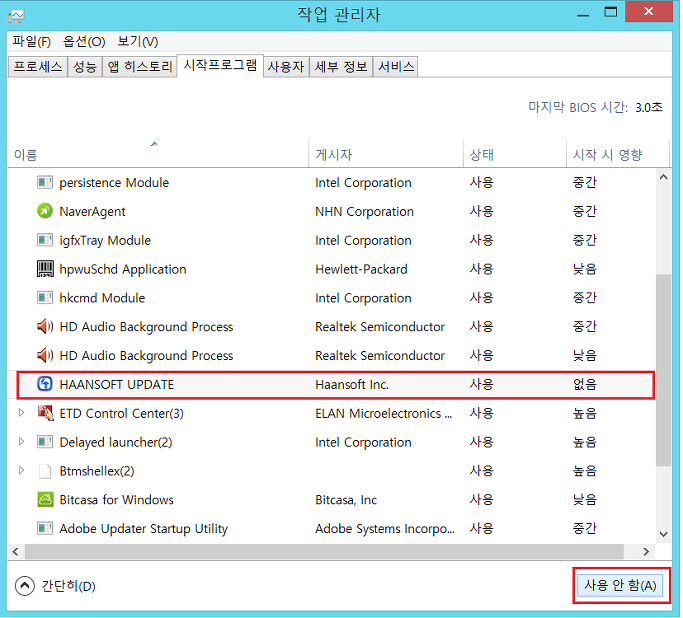
Task: Minimize the 작업 관리자 window
Action: click(x=583, y=14)
